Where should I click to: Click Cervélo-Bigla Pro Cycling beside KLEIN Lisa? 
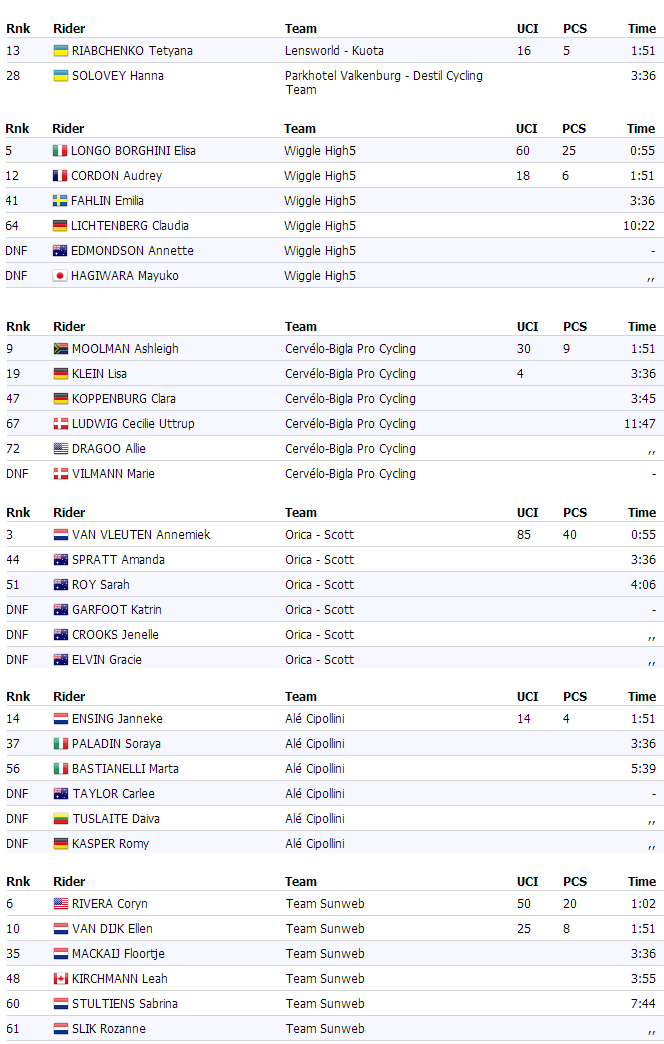350,374
